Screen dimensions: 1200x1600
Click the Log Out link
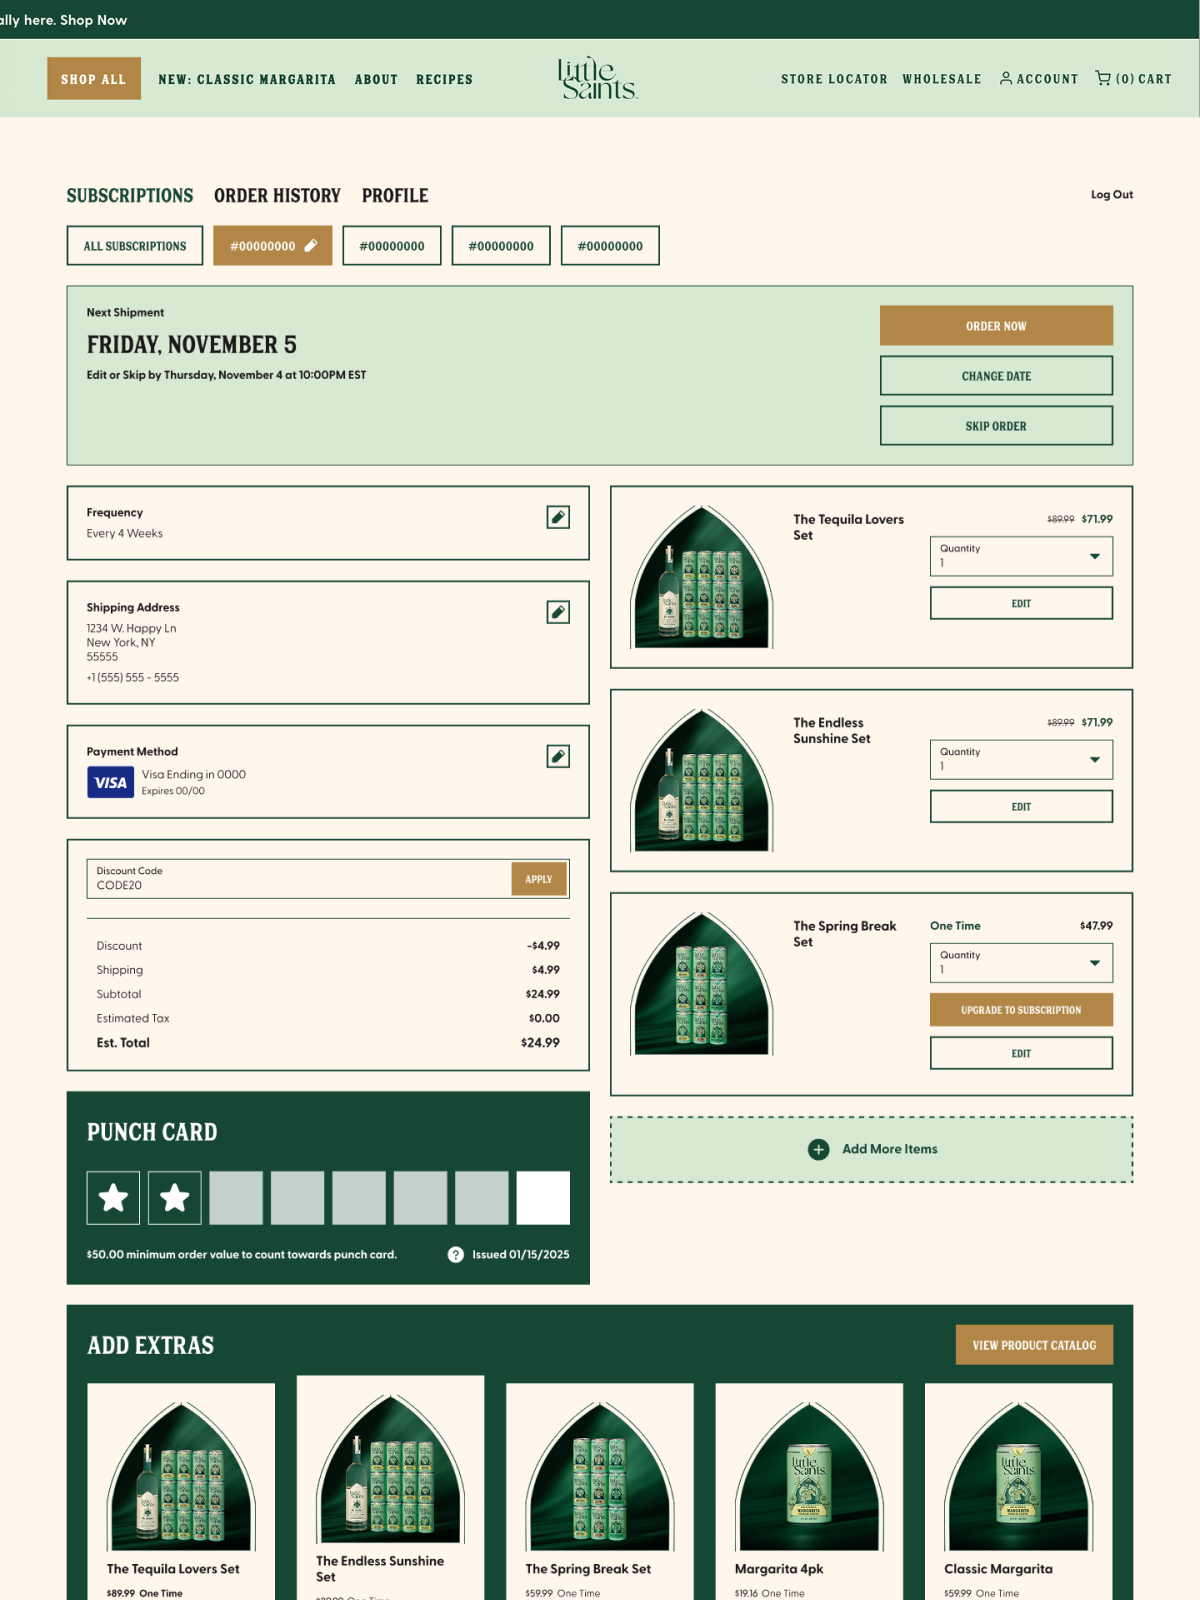point(1111,195)
